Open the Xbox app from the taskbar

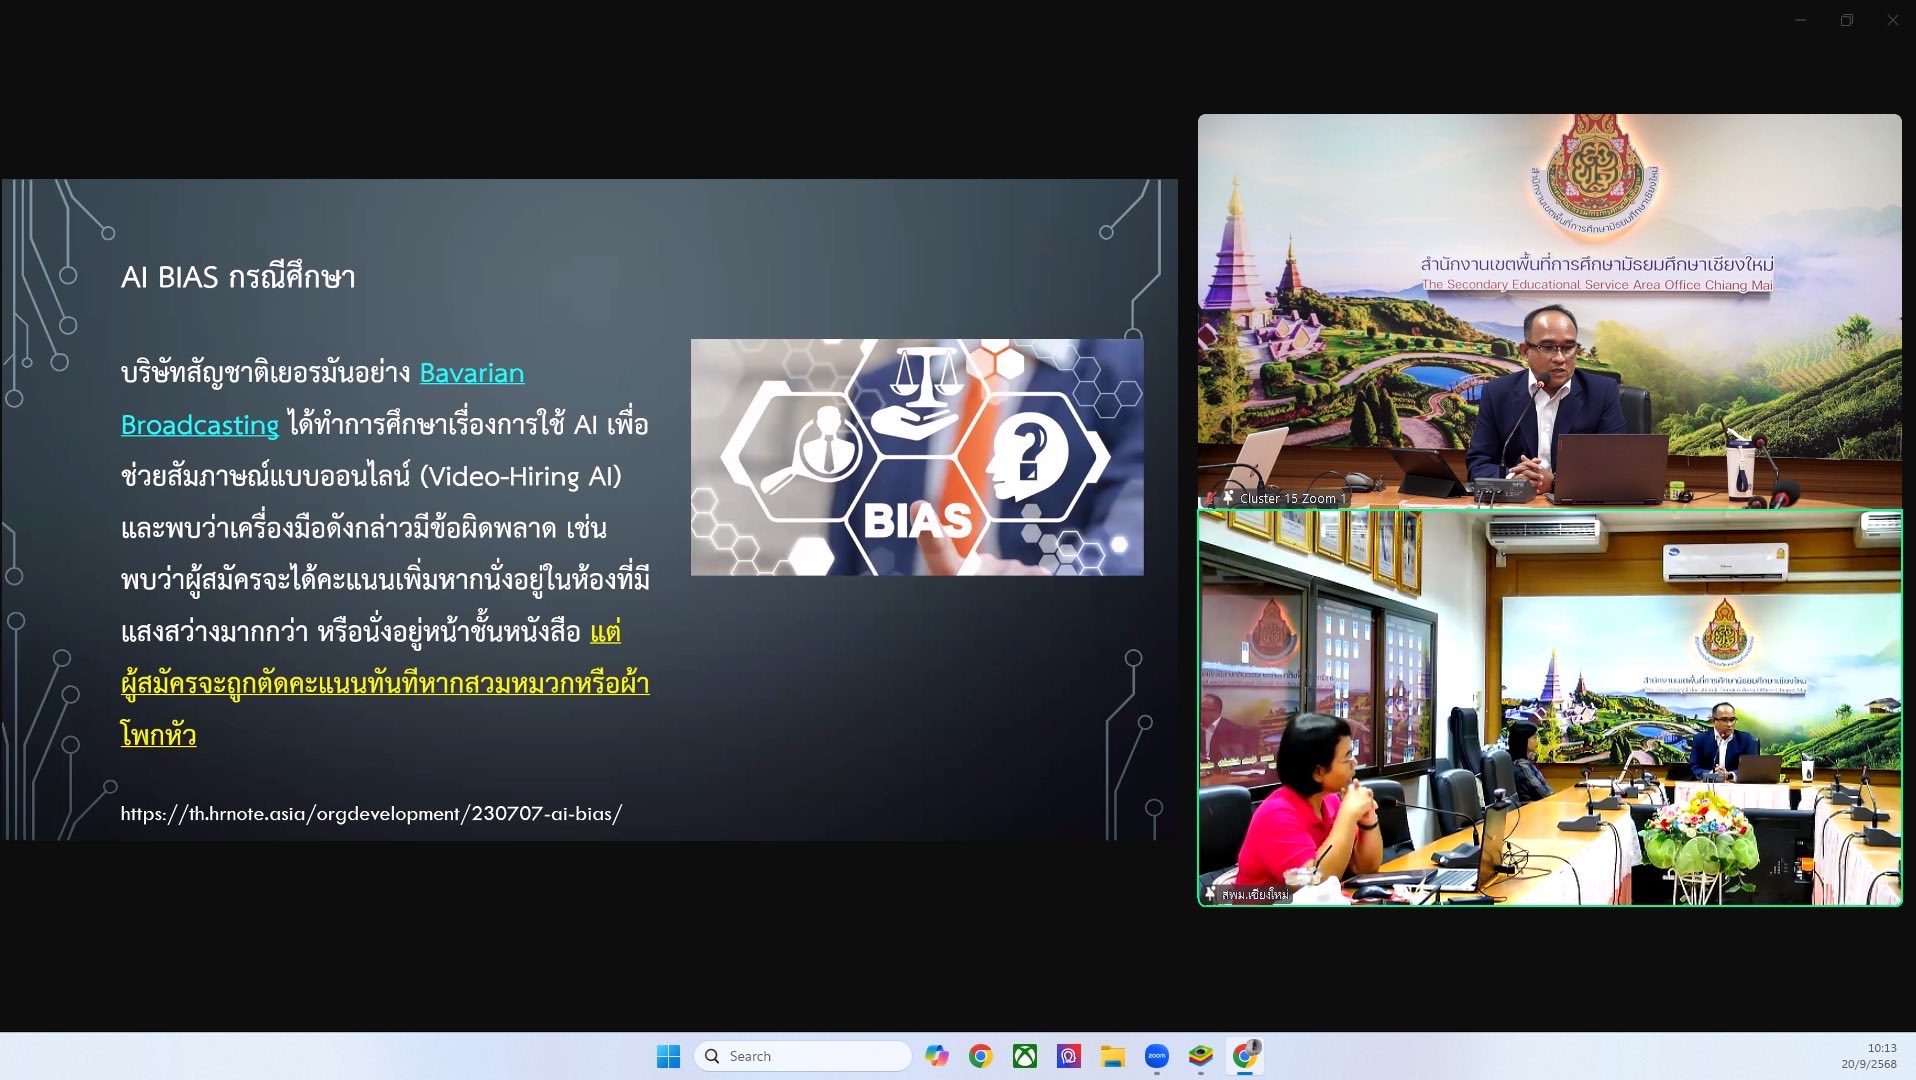point(1024,1056)
